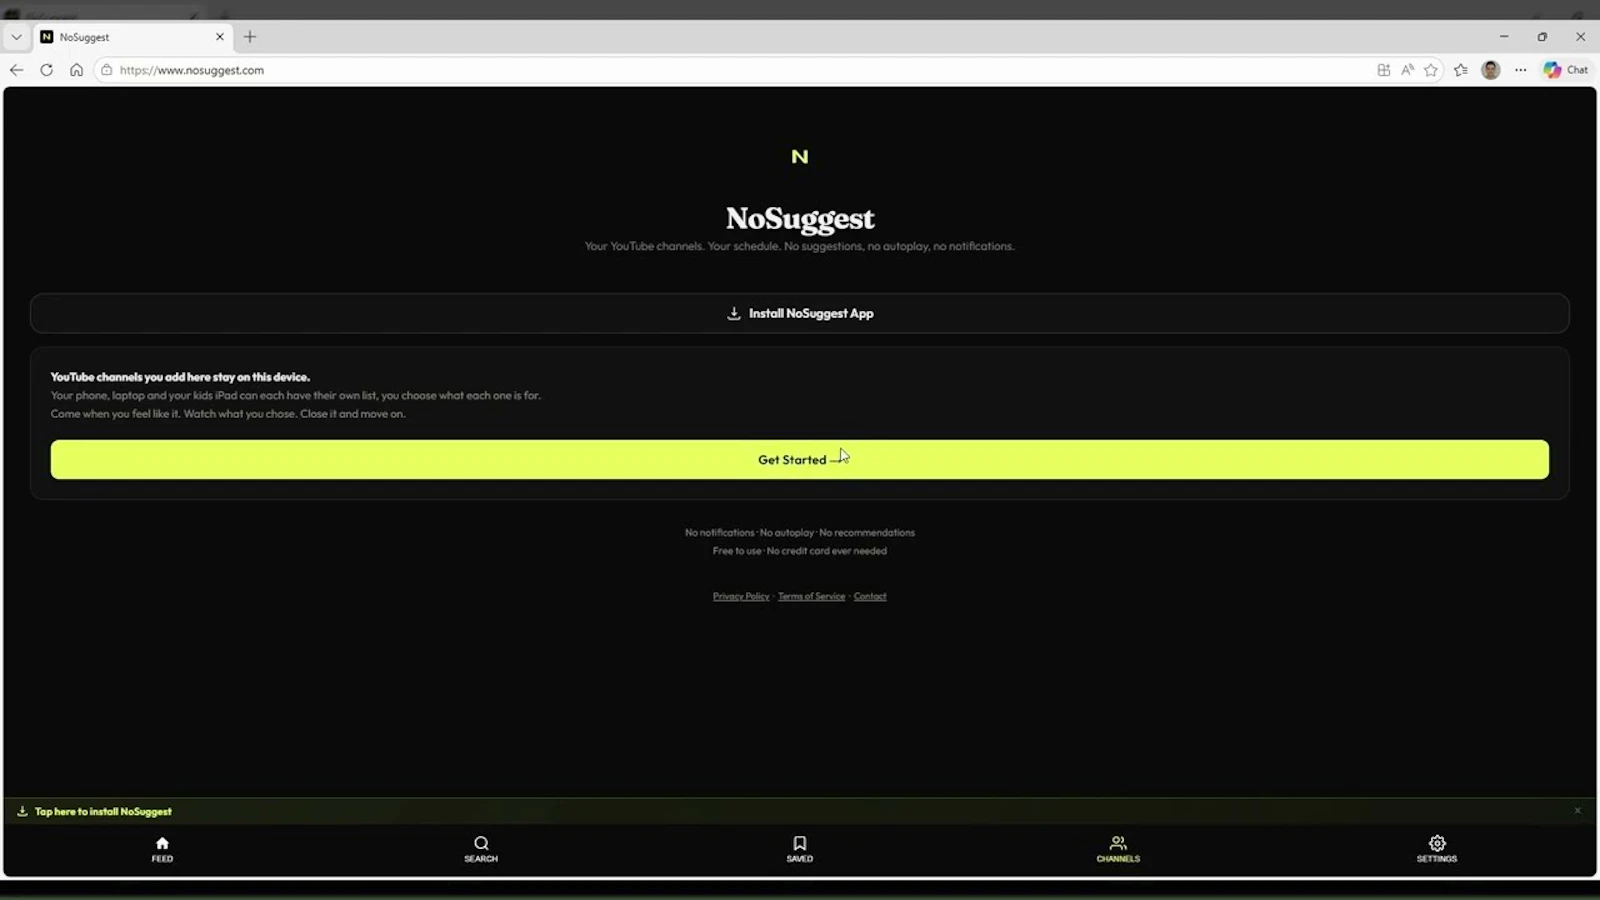Expand the tab actions dropdown
The height and width of the screenshot is (900, 1600).
point(16,37)
